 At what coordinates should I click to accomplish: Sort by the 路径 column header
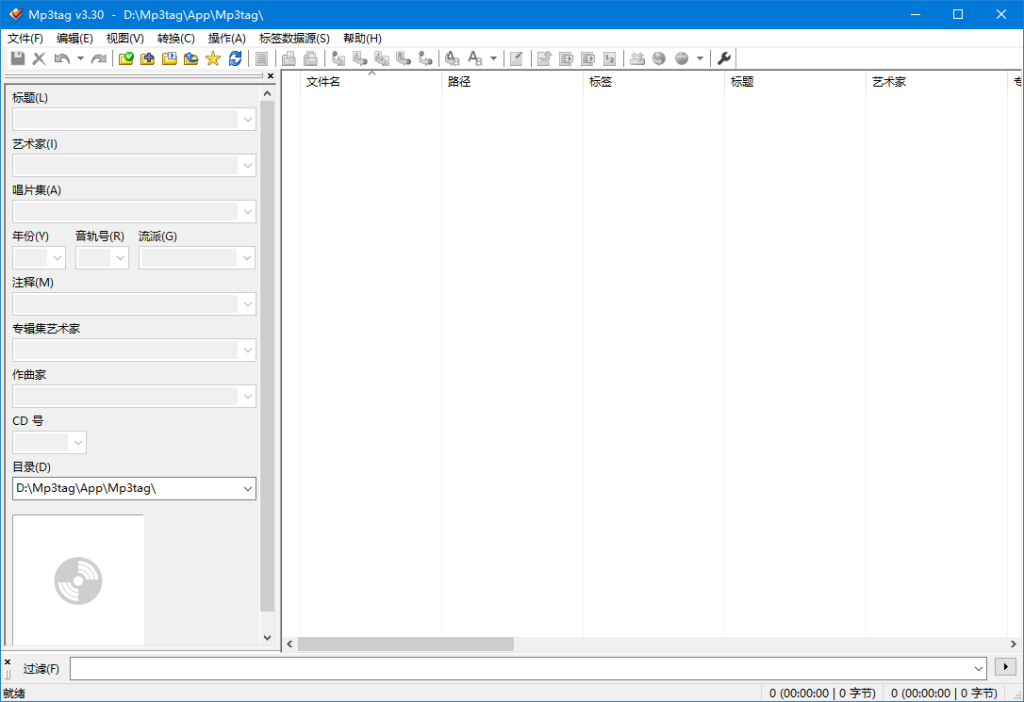[512, 82]
